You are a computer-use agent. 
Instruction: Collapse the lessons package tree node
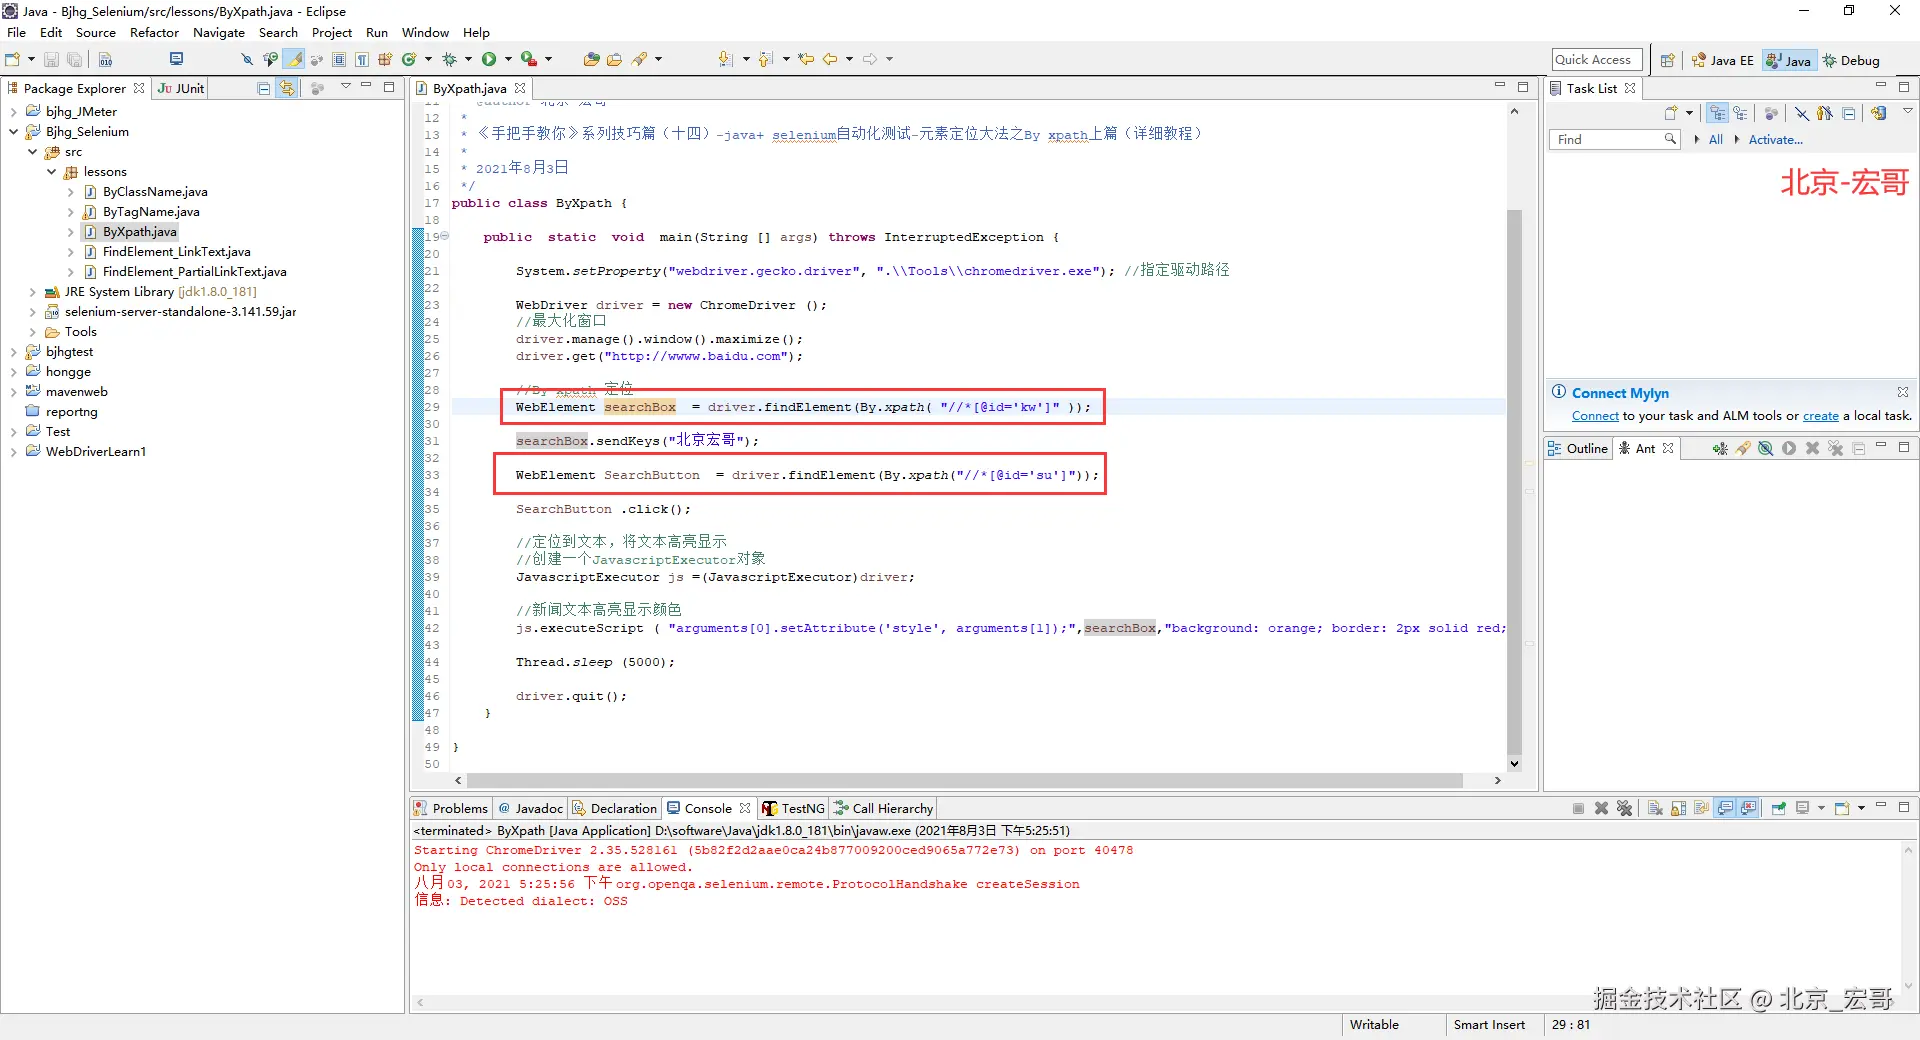pyautogui.click(x=51, y=172)
